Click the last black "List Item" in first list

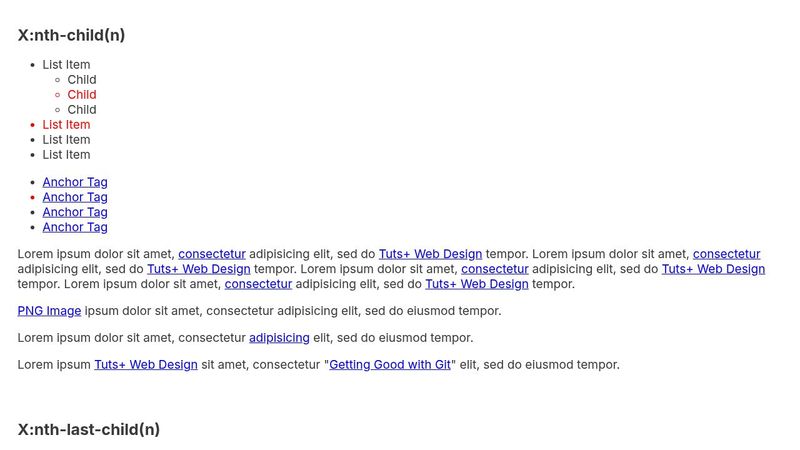point(66,155)
